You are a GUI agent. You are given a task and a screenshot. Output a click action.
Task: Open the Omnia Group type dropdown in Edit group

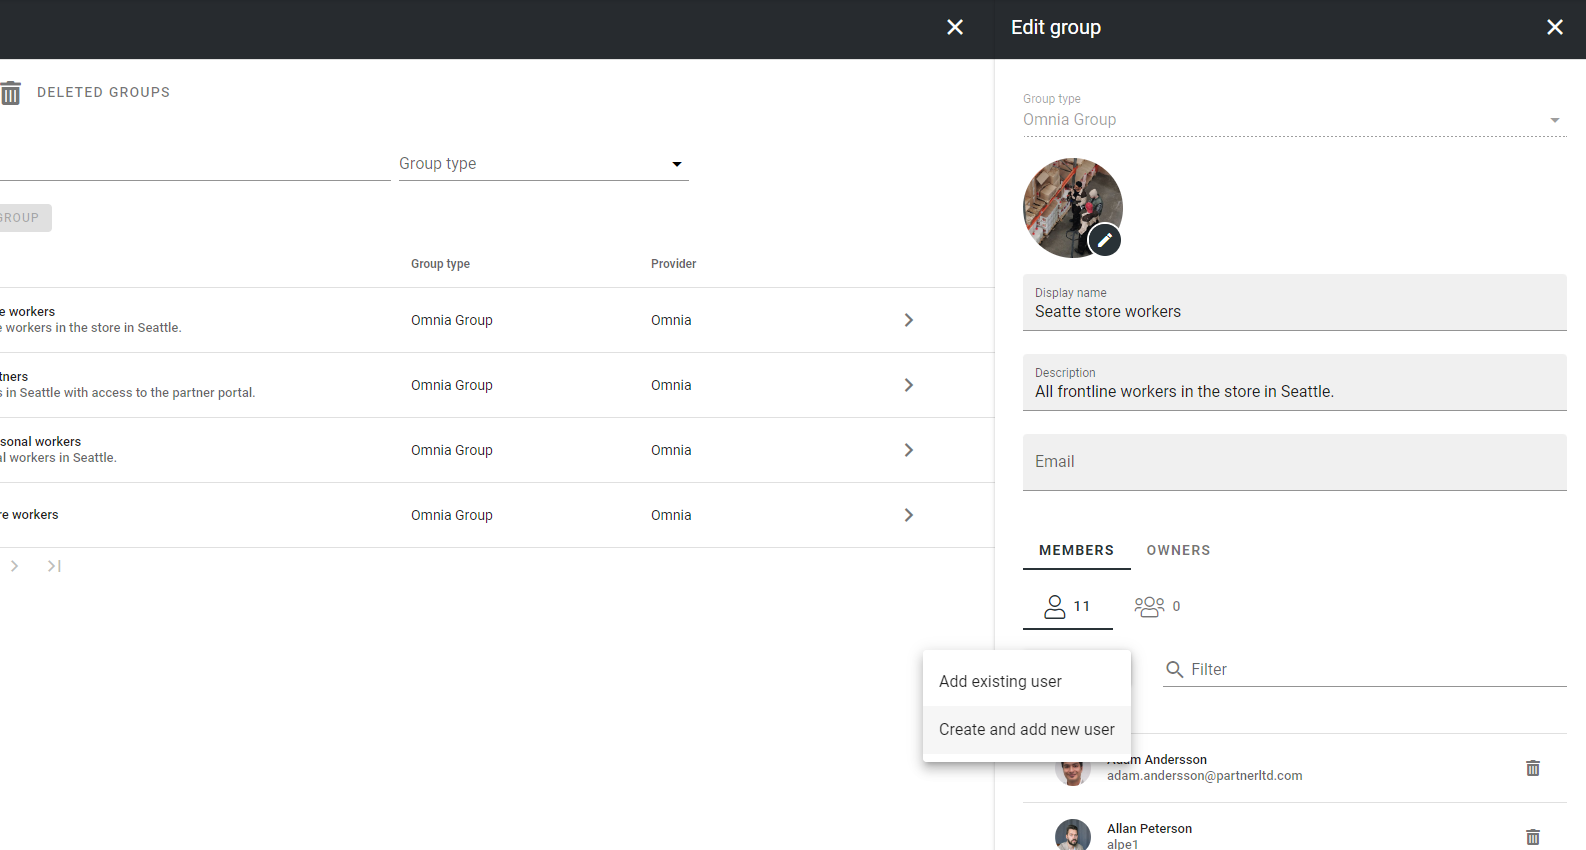click(x=1294, y=120)
